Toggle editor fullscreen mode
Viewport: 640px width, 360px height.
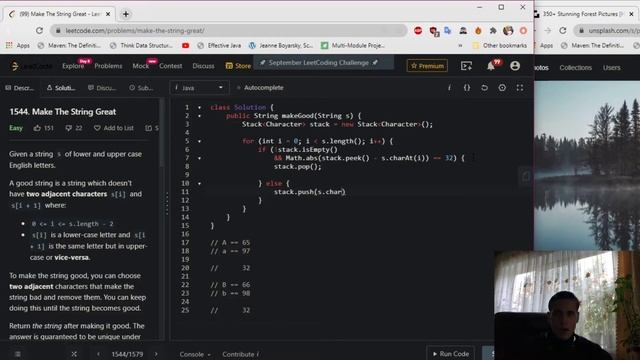520,88
